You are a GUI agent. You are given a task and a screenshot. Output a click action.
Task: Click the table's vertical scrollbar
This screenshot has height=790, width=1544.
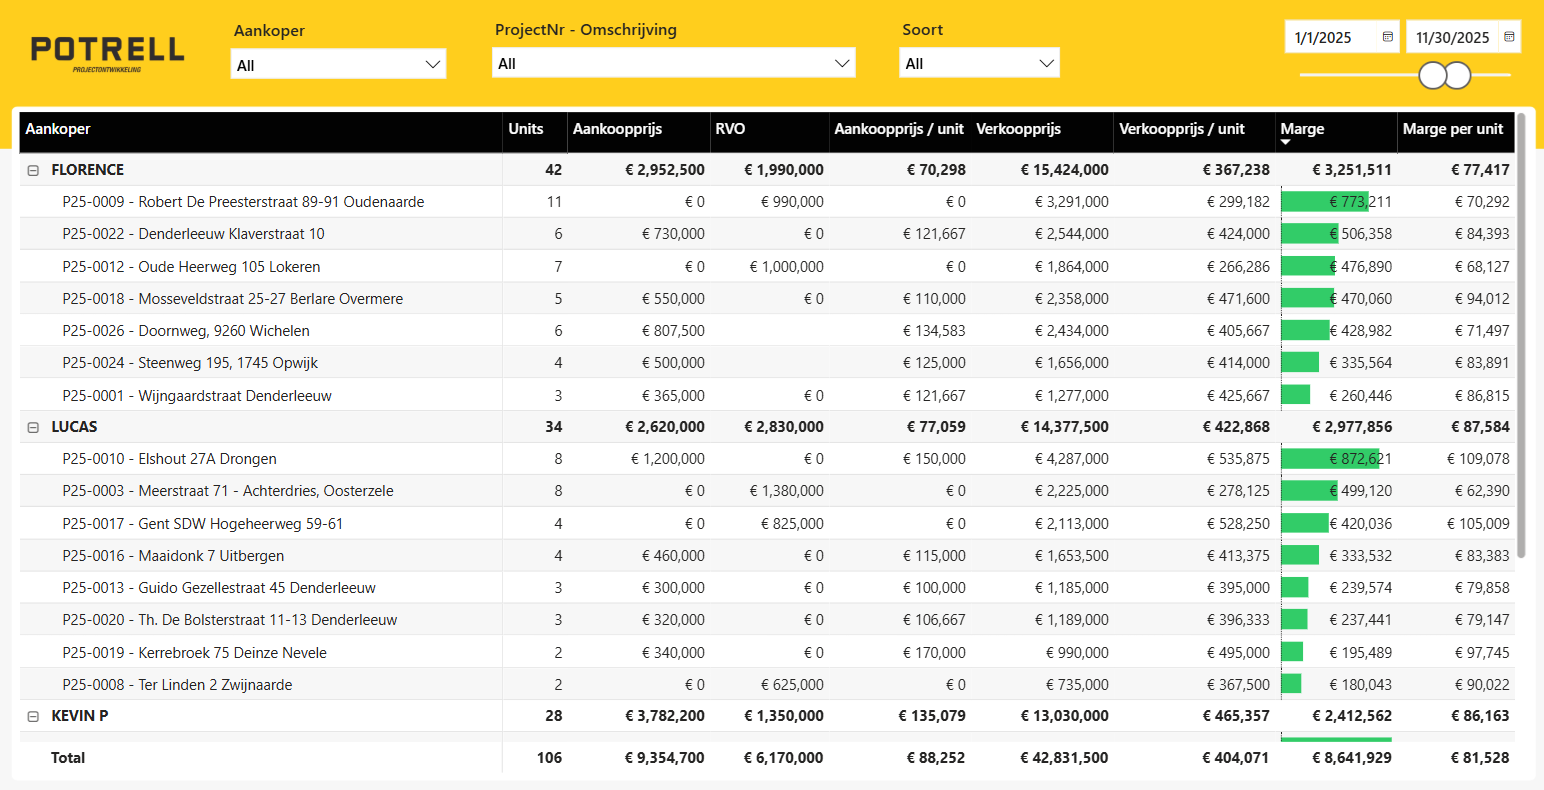[x=1521, y=336]
